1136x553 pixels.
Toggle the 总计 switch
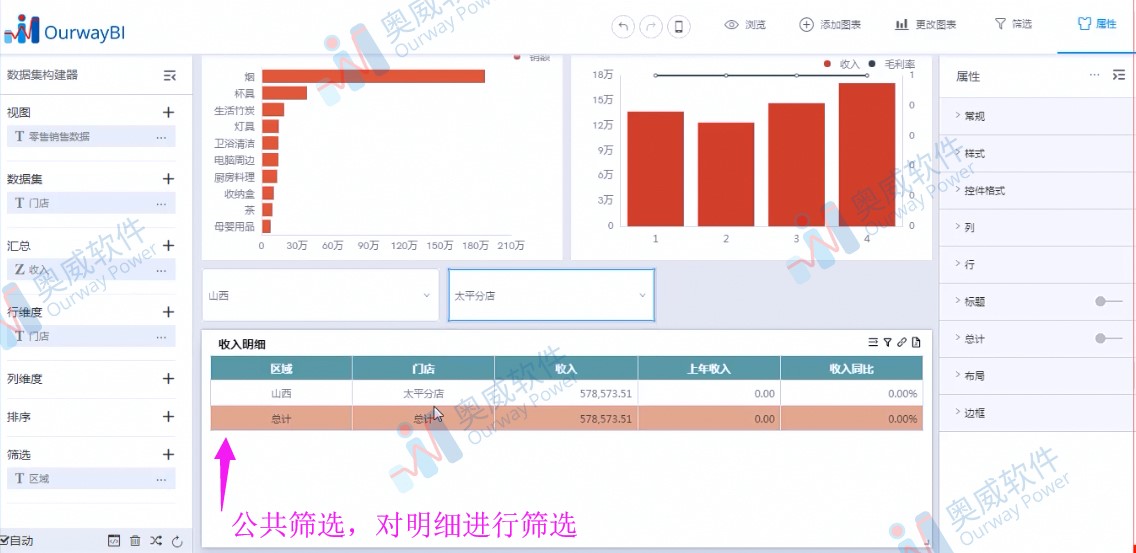(x=1108, y=338)
